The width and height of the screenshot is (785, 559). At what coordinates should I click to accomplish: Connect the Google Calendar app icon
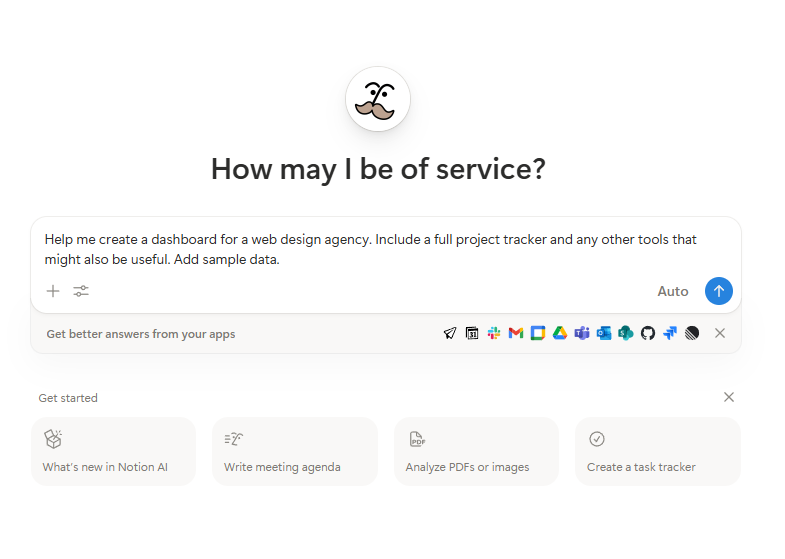[538, 333]
